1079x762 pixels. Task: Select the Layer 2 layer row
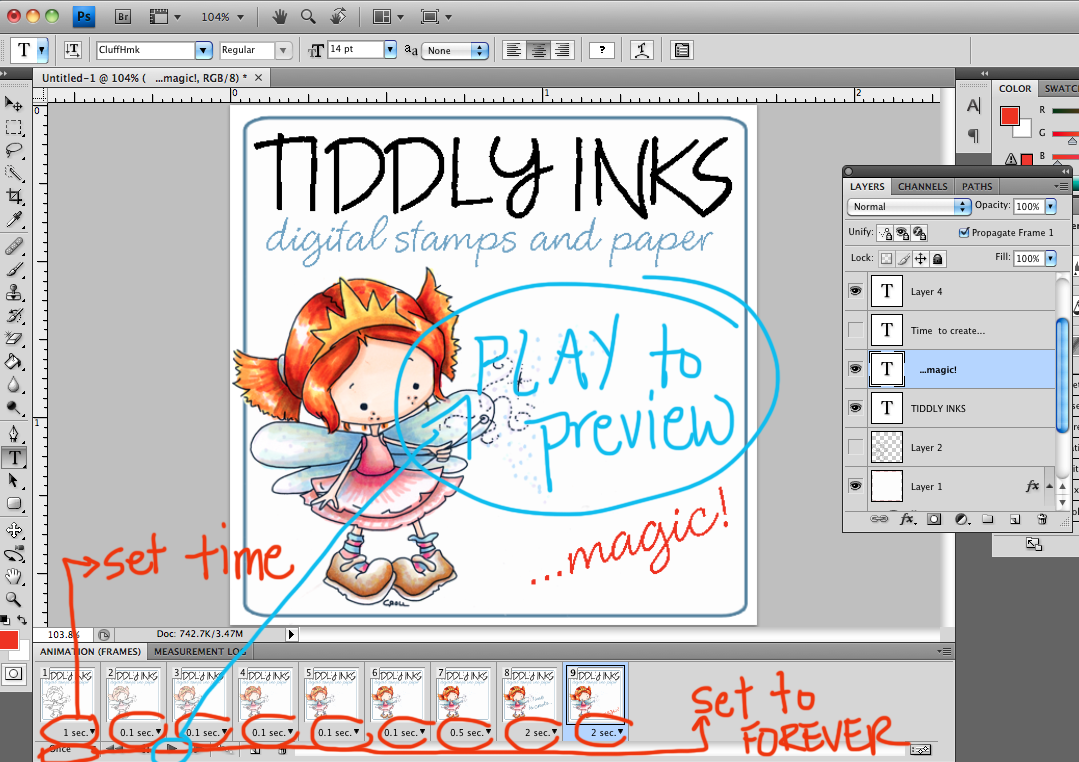(x=950, y=447)
